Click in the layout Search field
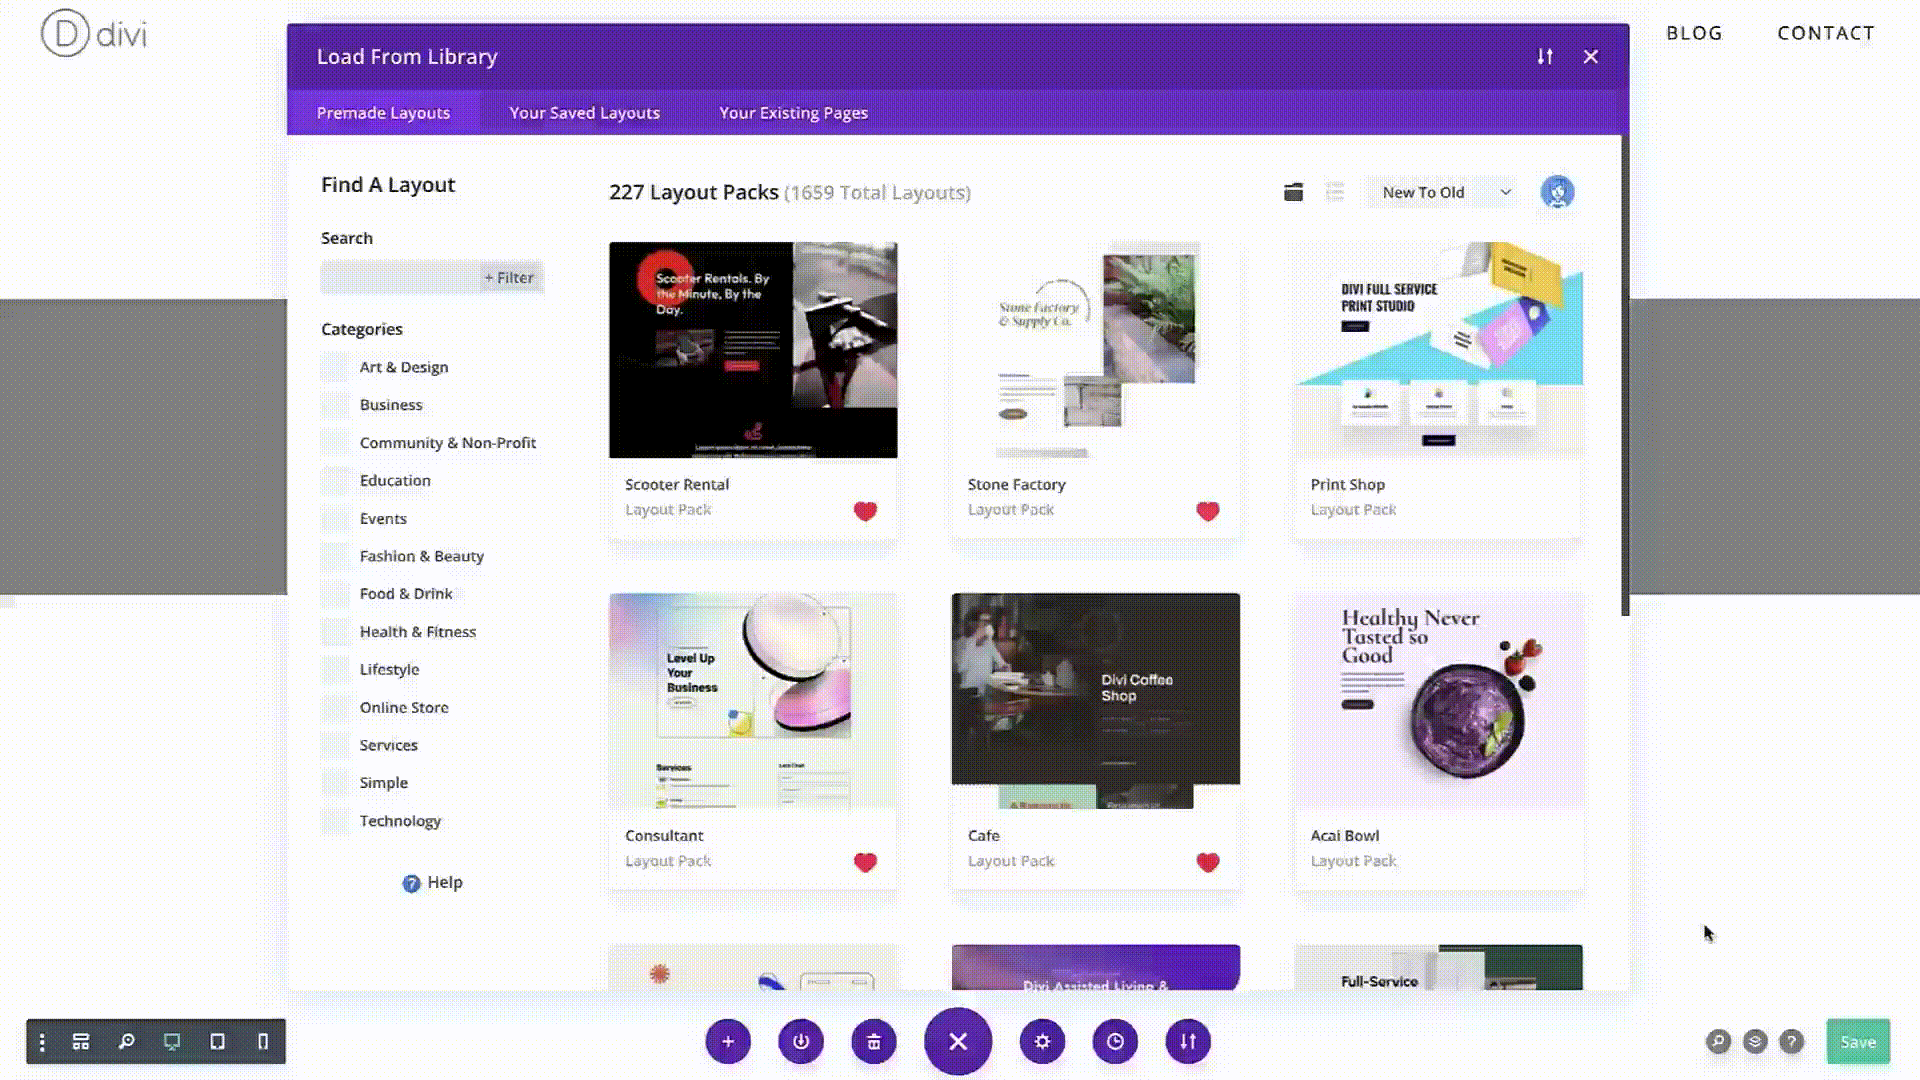 click(399, 277)
